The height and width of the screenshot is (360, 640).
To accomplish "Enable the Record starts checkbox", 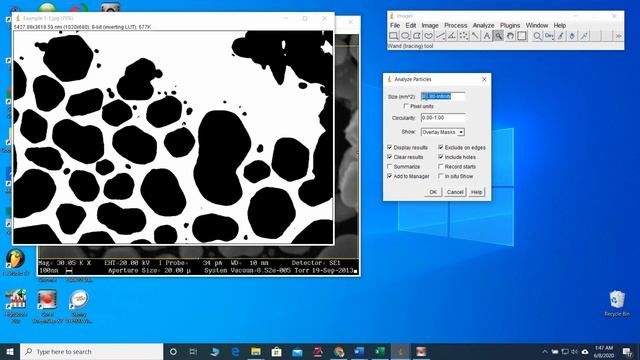I will coord(441,167).
